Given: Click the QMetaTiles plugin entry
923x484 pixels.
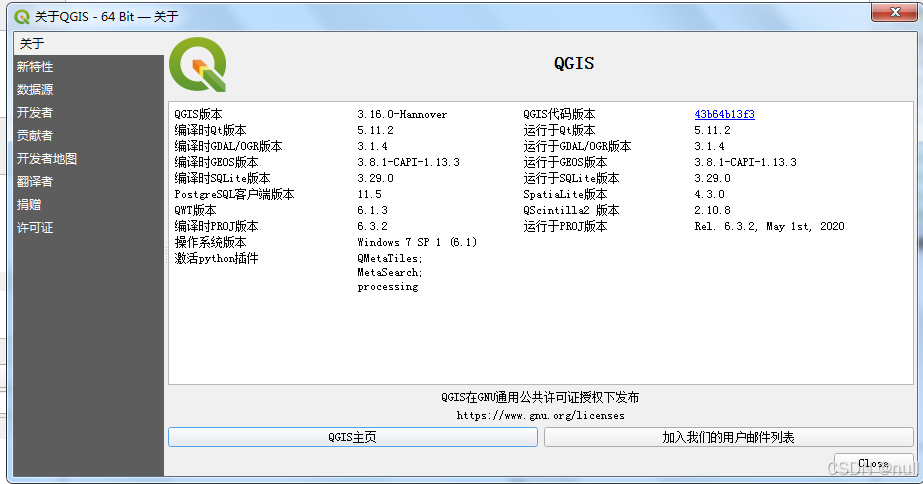Looking at the screenshot, I should pyautogui.click(x=390, y=258).
